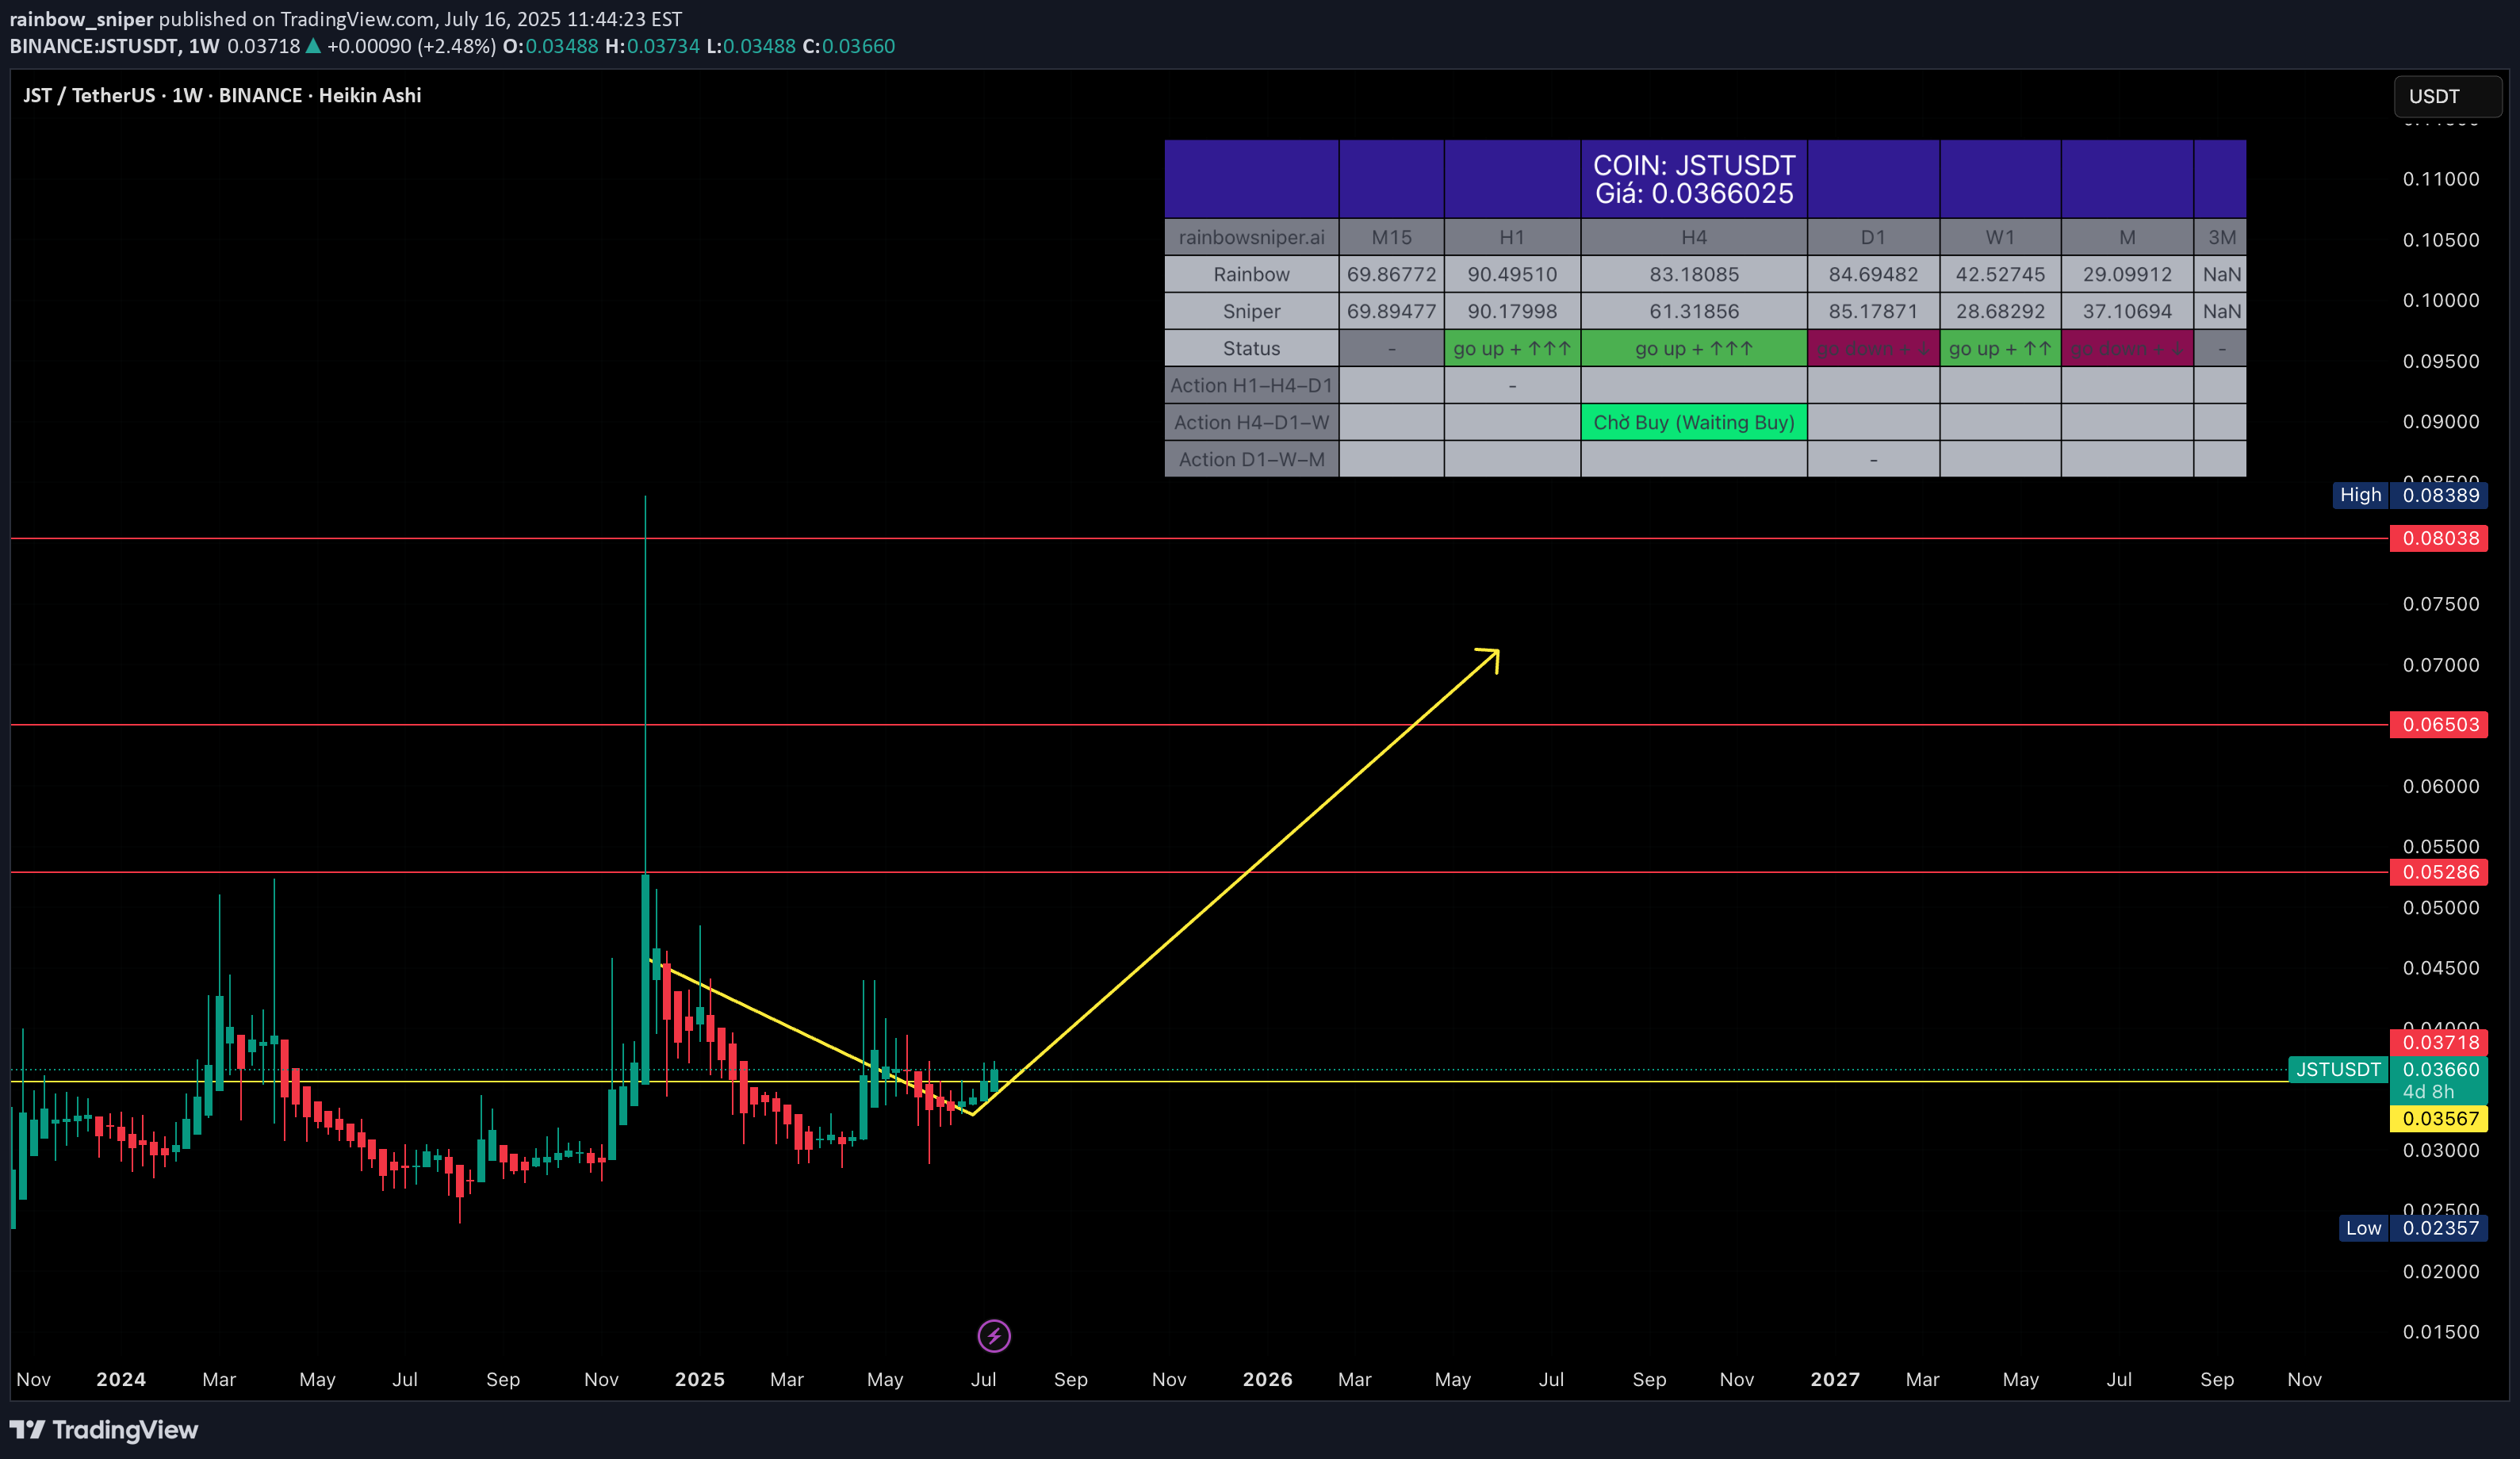This screenshot has width=2520, height=1459.
Task: Click the rainbow_sniper author name
Action: (x=82, y=19)
